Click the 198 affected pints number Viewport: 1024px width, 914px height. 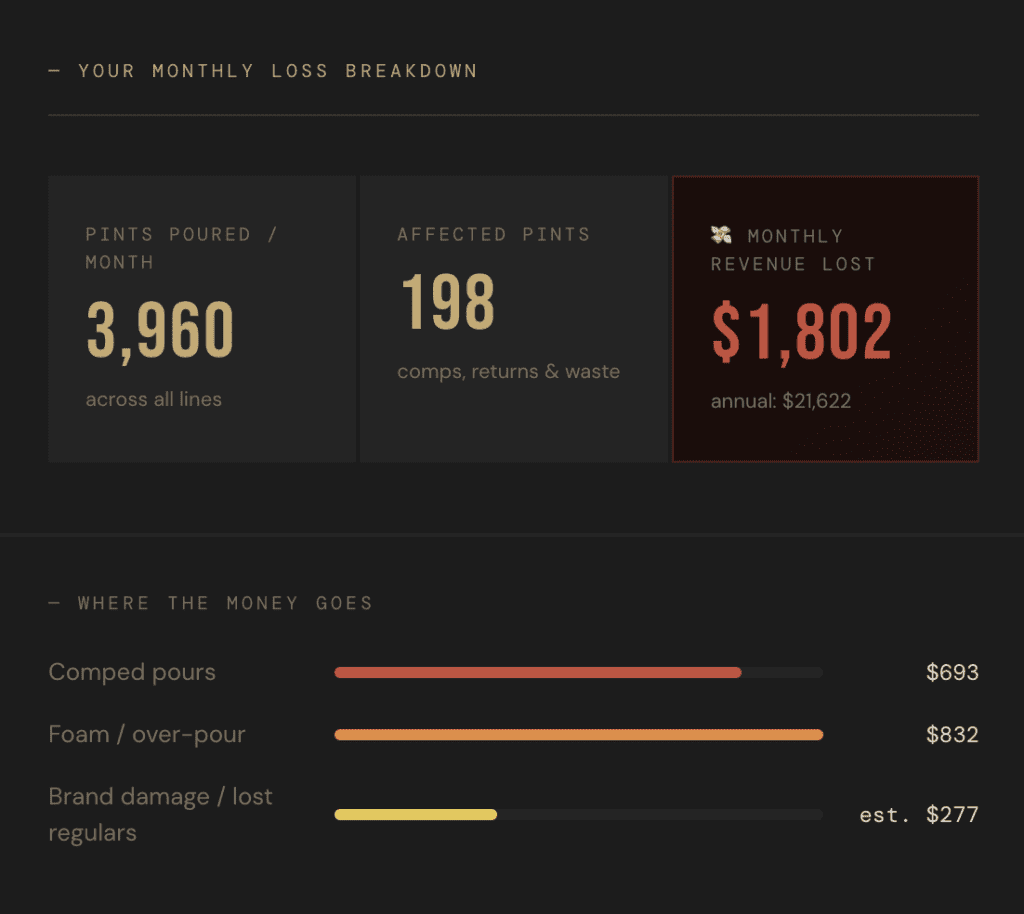[447, 300]
